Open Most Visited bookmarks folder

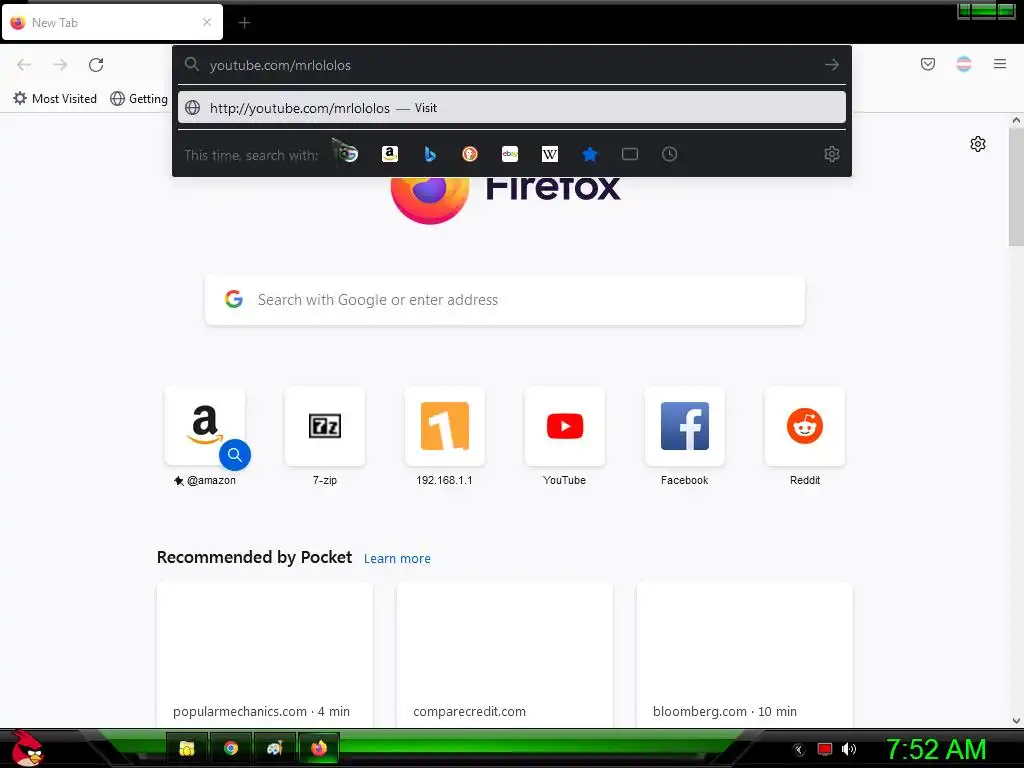tap(55, 99)
